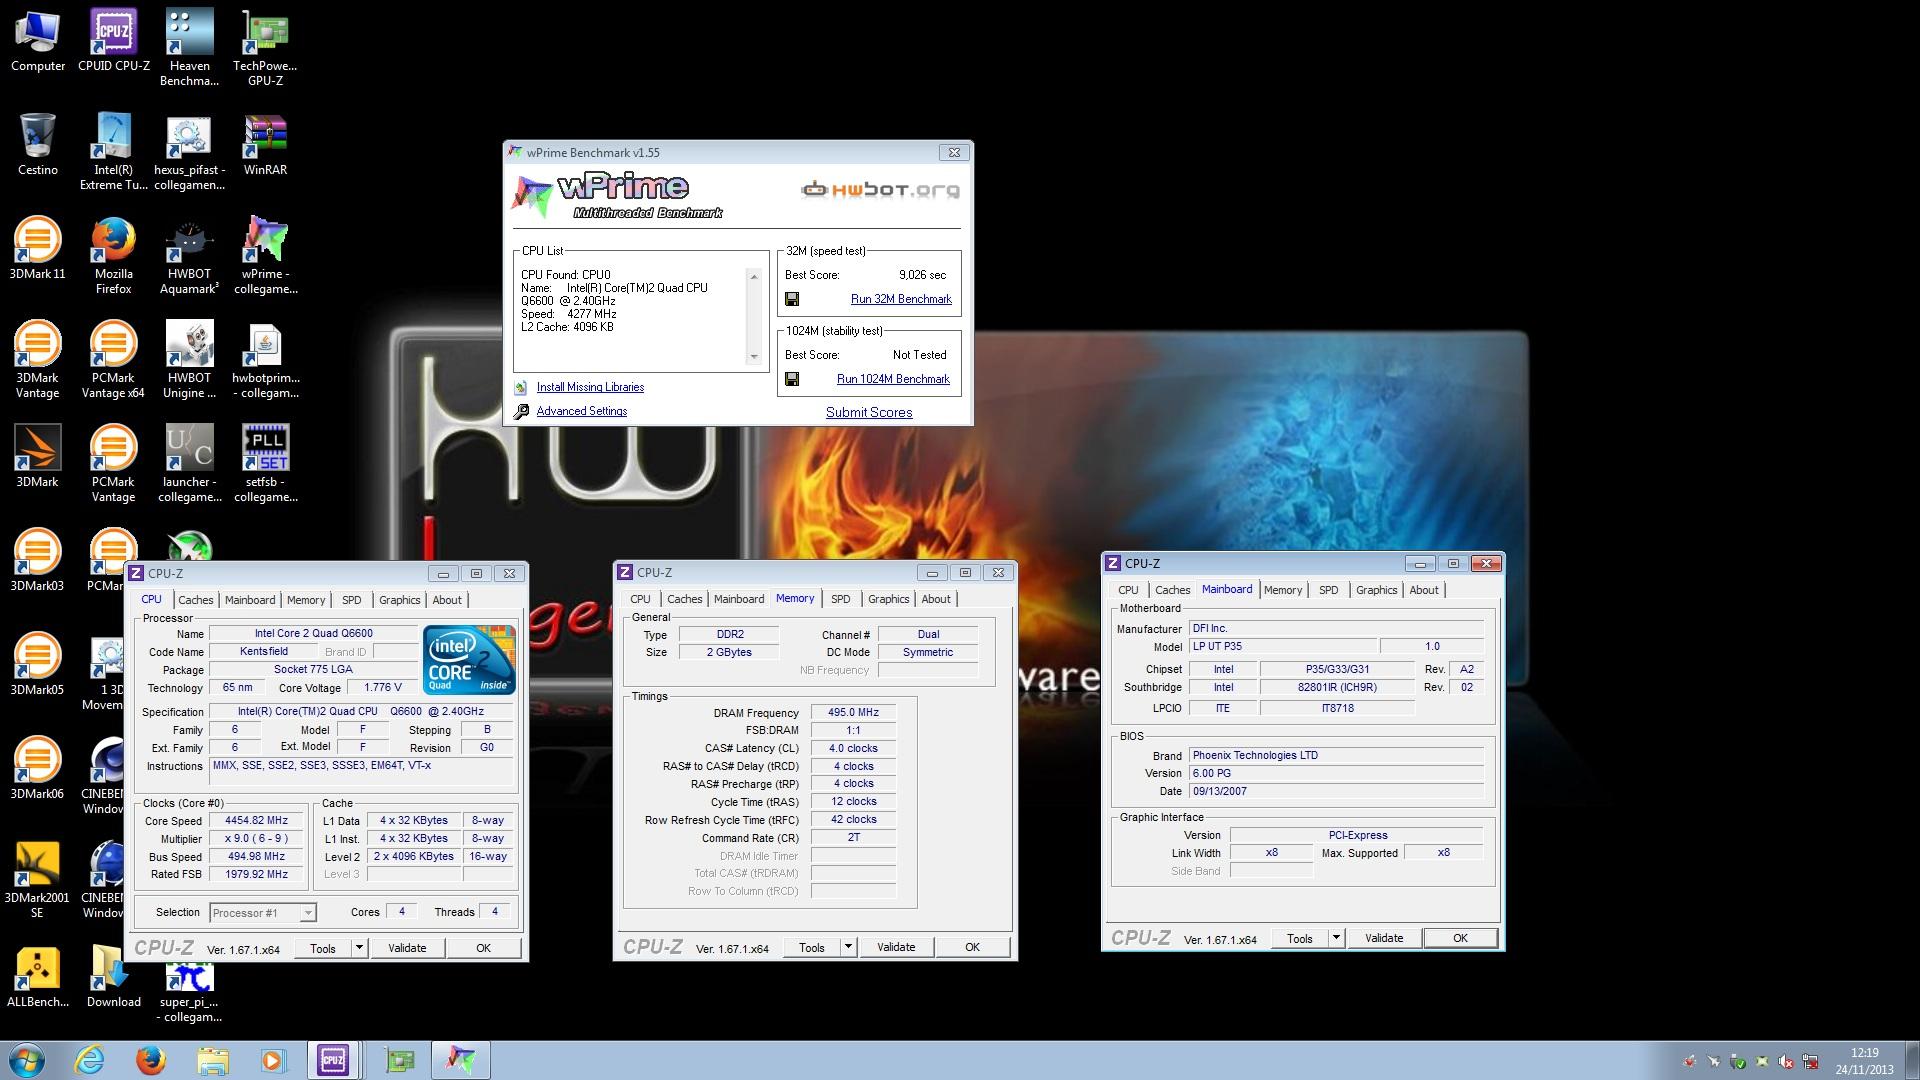Click mainboard Model field LP UT P35
Viewport: 1920px width, 1080px height.
(1282, 647)
